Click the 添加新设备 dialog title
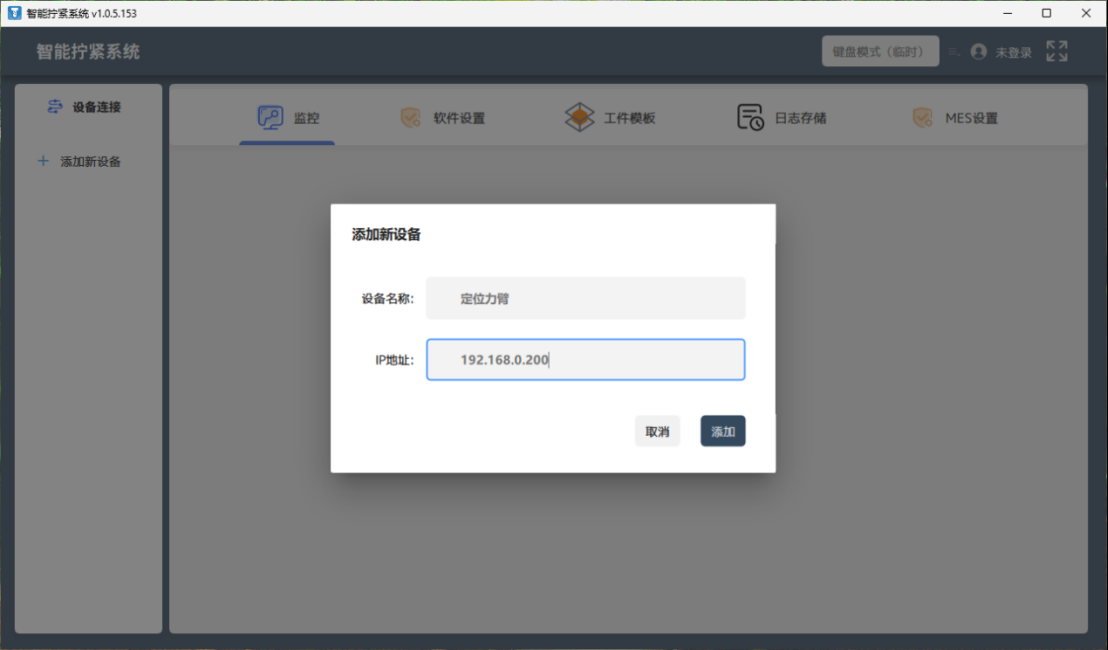Viewport: 1108px width, 650px height. pyautogui.click(x=387, y=235)
